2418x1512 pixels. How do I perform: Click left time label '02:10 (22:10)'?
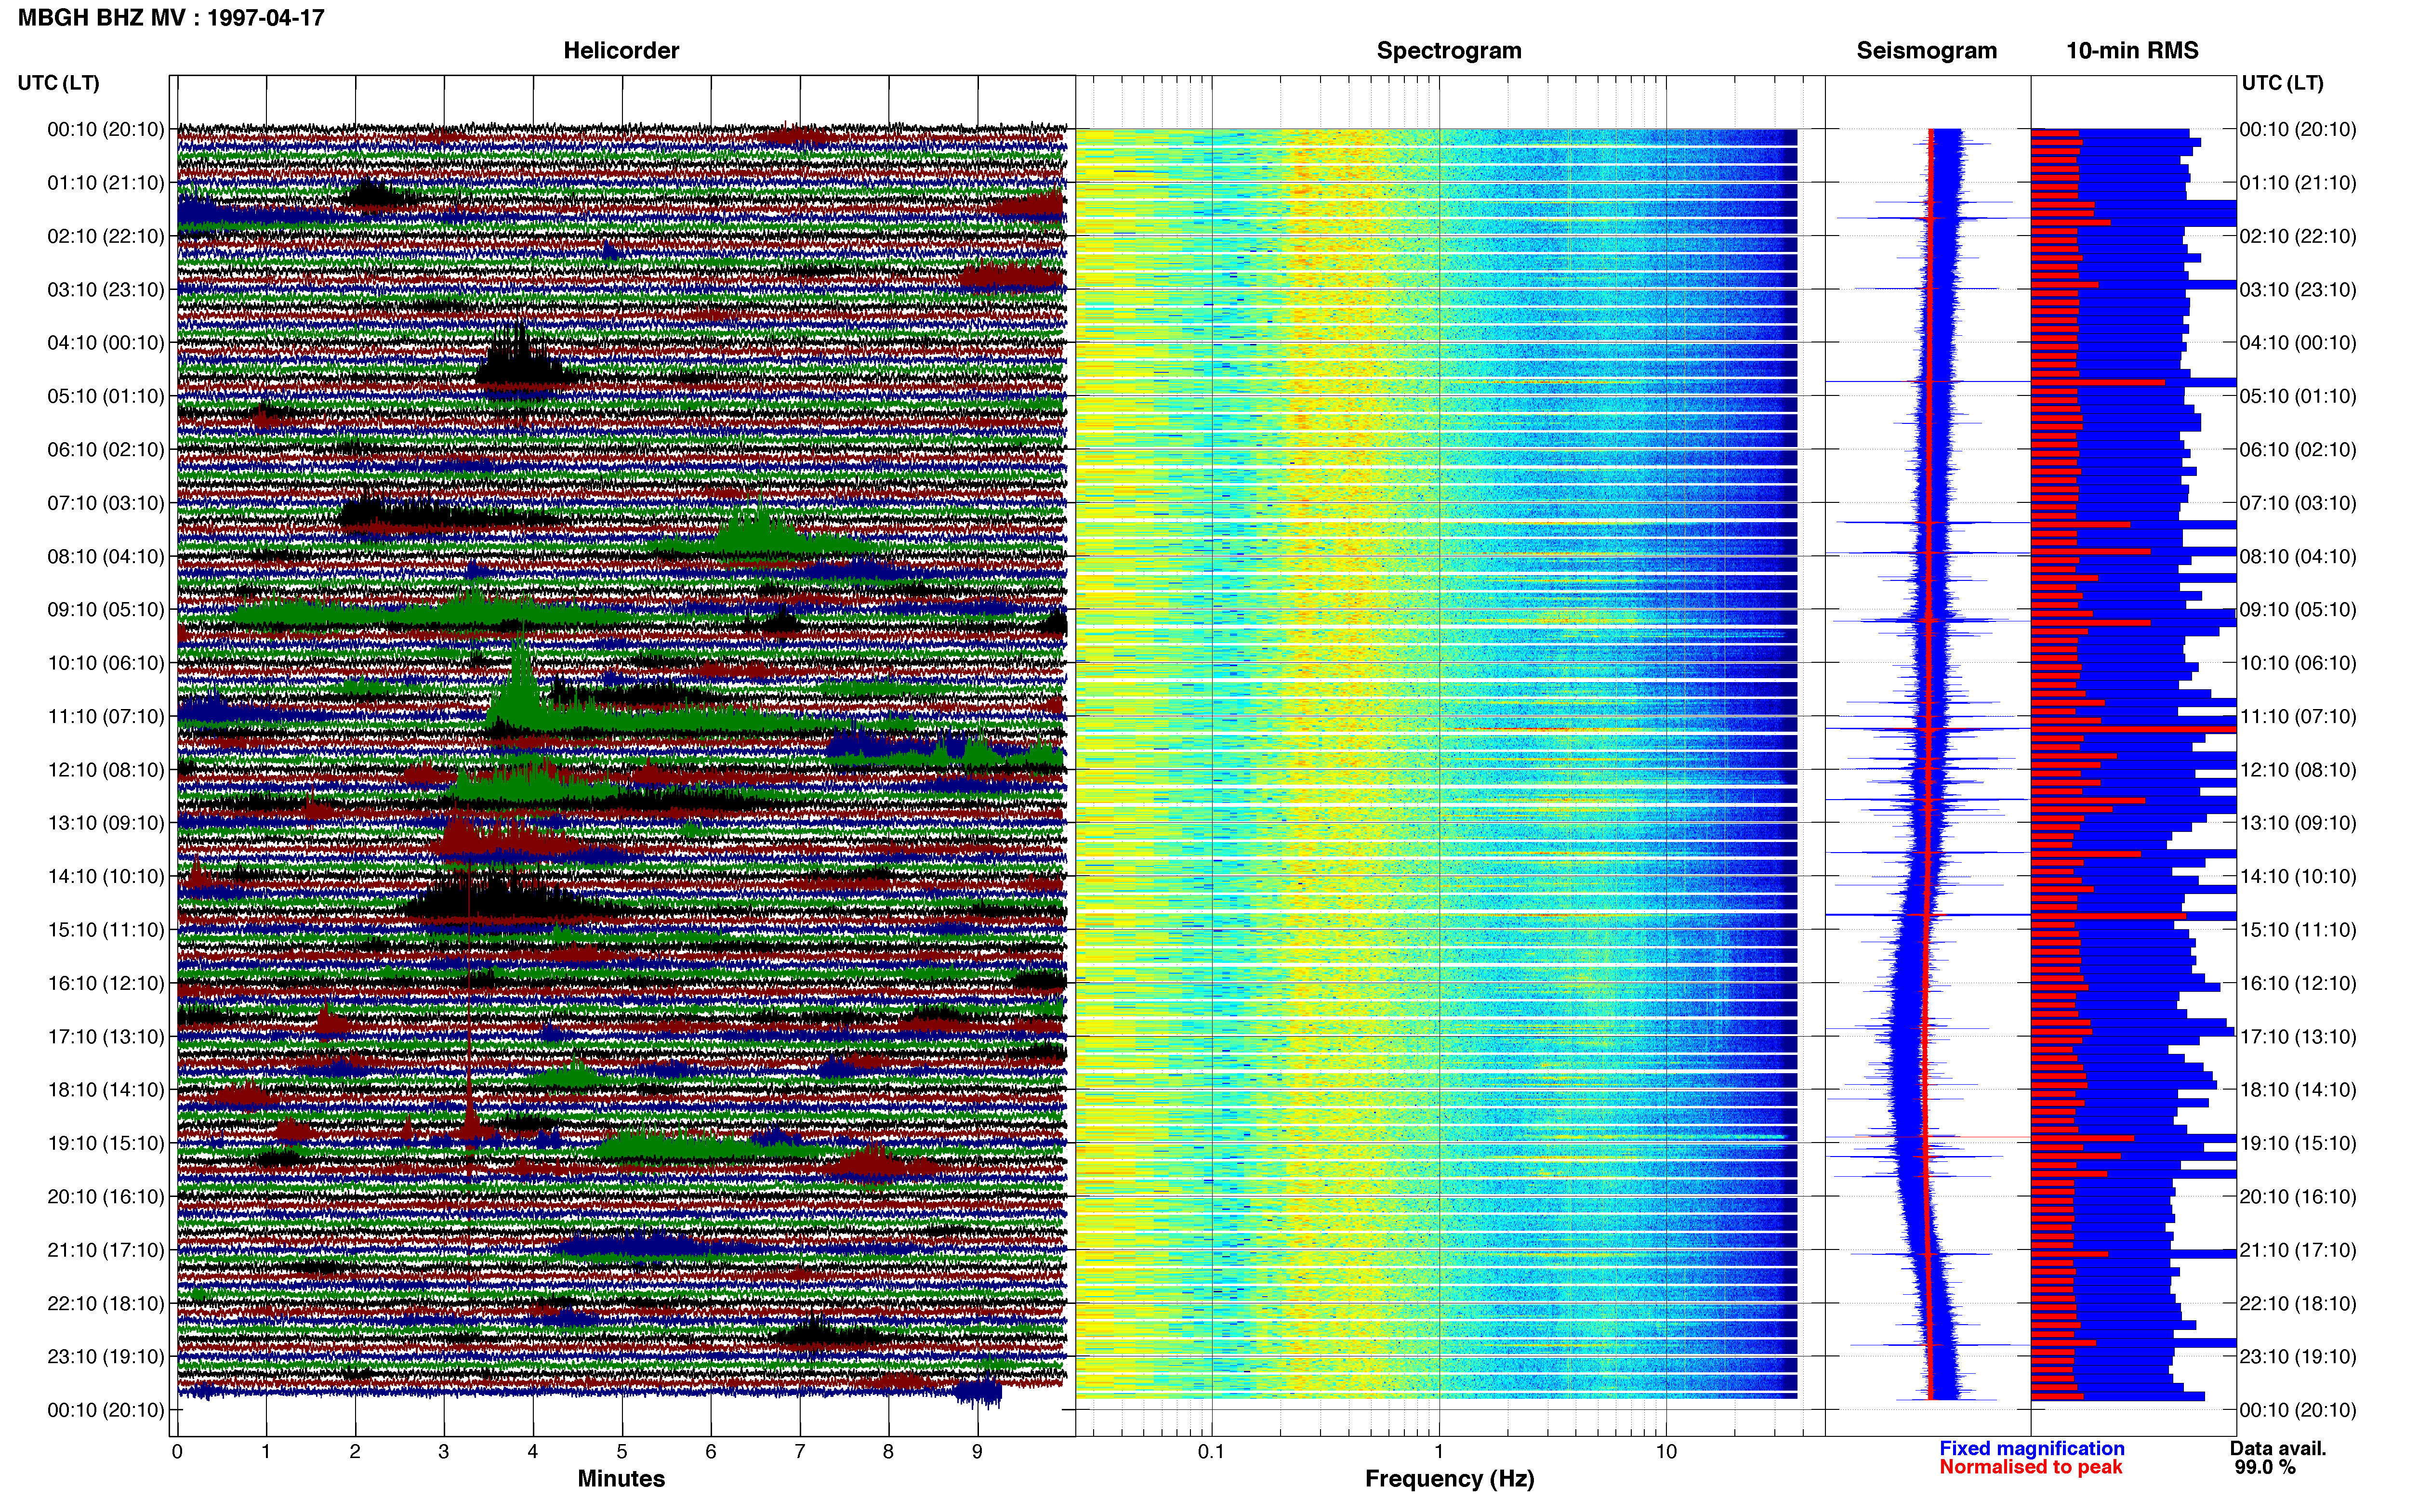[x=106, y=236]
